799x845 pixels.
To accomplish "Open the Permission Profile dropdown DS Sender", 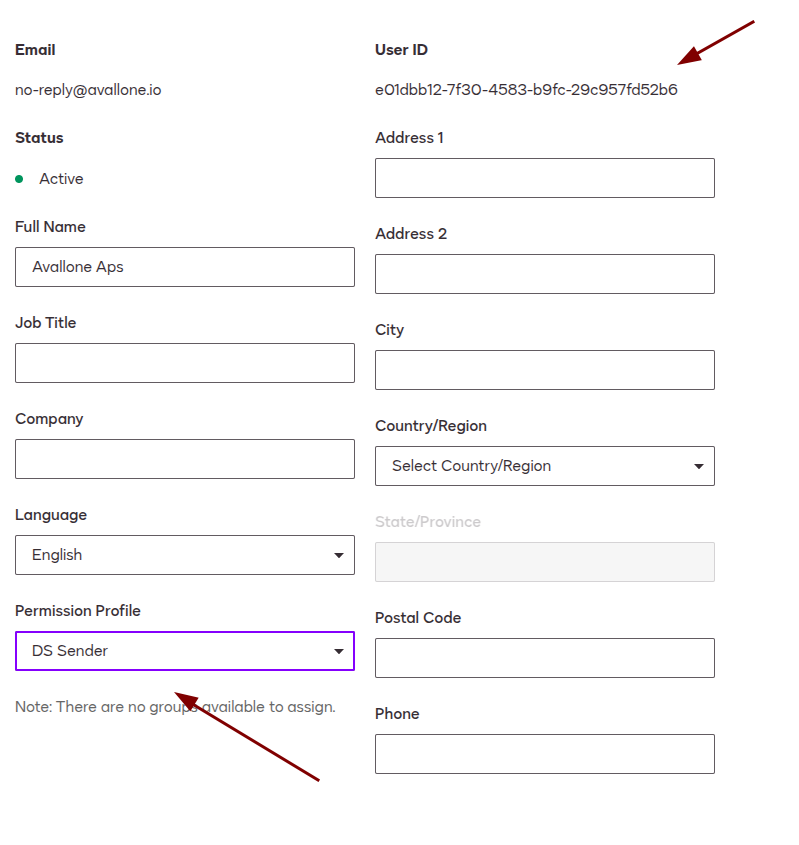I will pos(185,650).
